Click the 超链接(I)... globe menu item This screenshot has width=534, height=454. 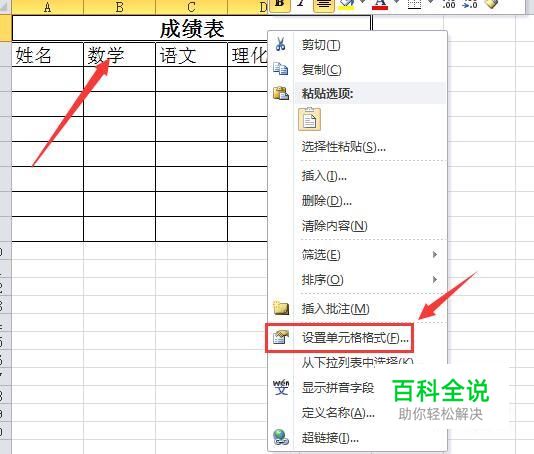pos(358,438)
